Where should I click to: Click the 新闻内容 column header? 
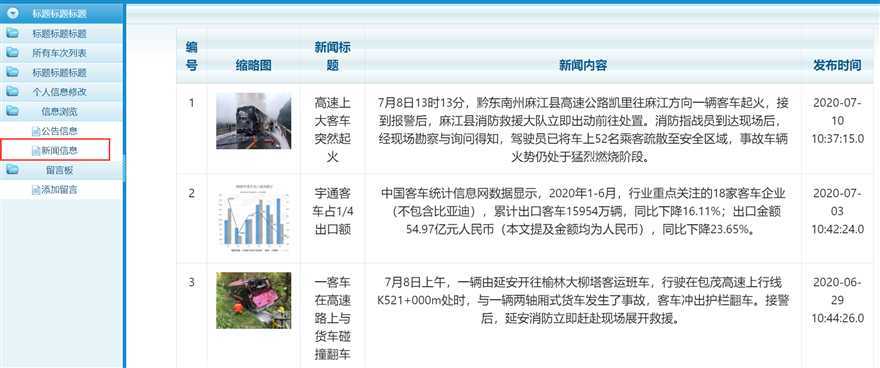[x=583, y=66]
